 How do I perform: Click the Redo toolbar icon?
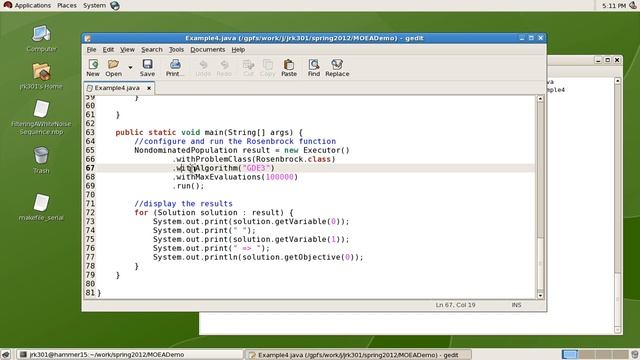[x=224, y=68]
